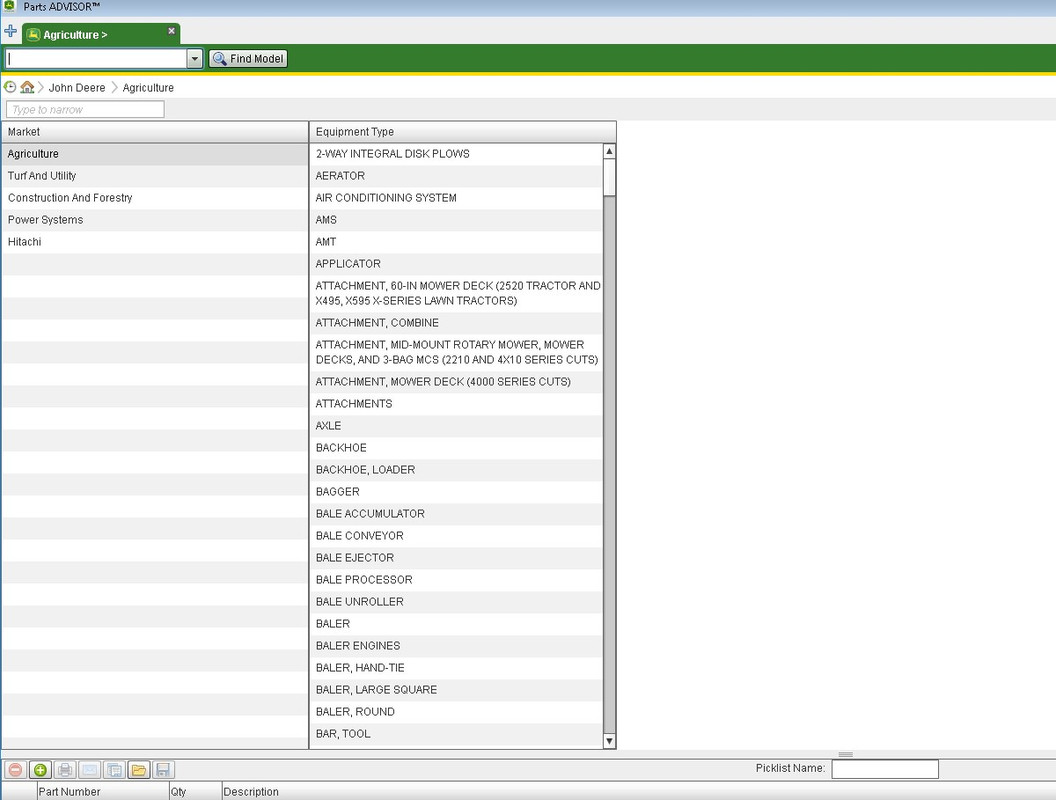The image size is (1056, 800).
Task: Click the email picklist envelope icon
Action: coord(90,770)
